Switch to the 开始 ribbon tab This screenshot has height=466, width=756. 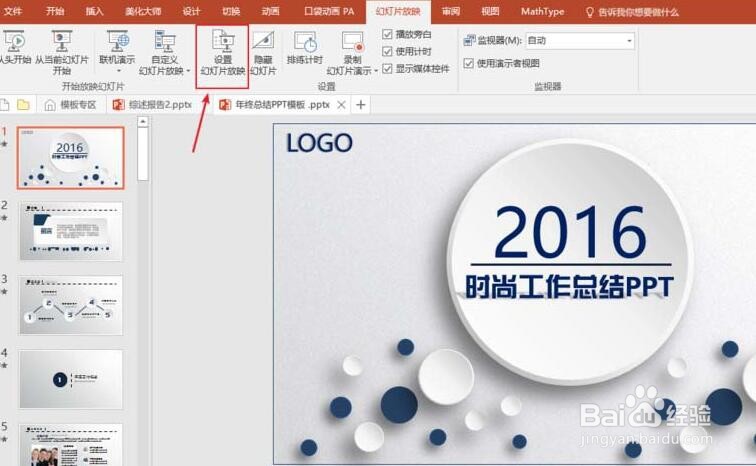click(55, 11)
